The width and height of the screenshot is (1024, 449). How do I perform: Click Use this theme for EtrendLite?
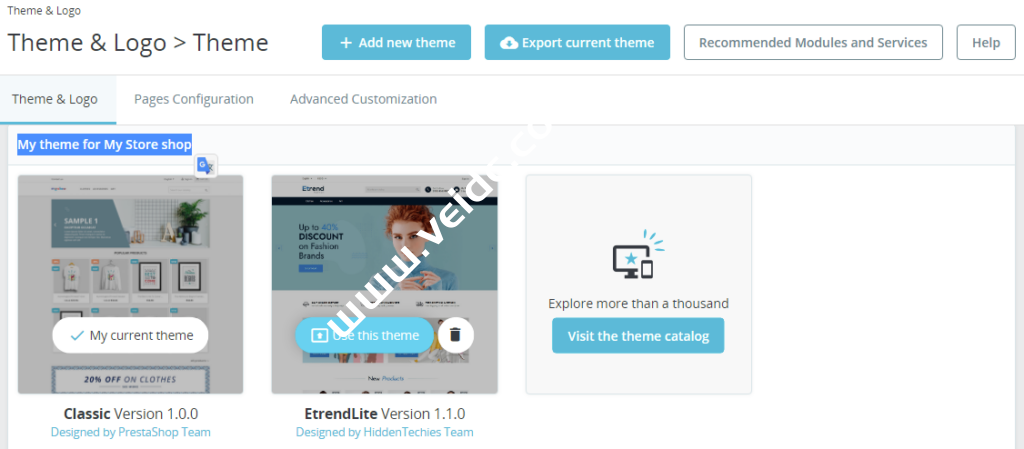click(364, 335)
